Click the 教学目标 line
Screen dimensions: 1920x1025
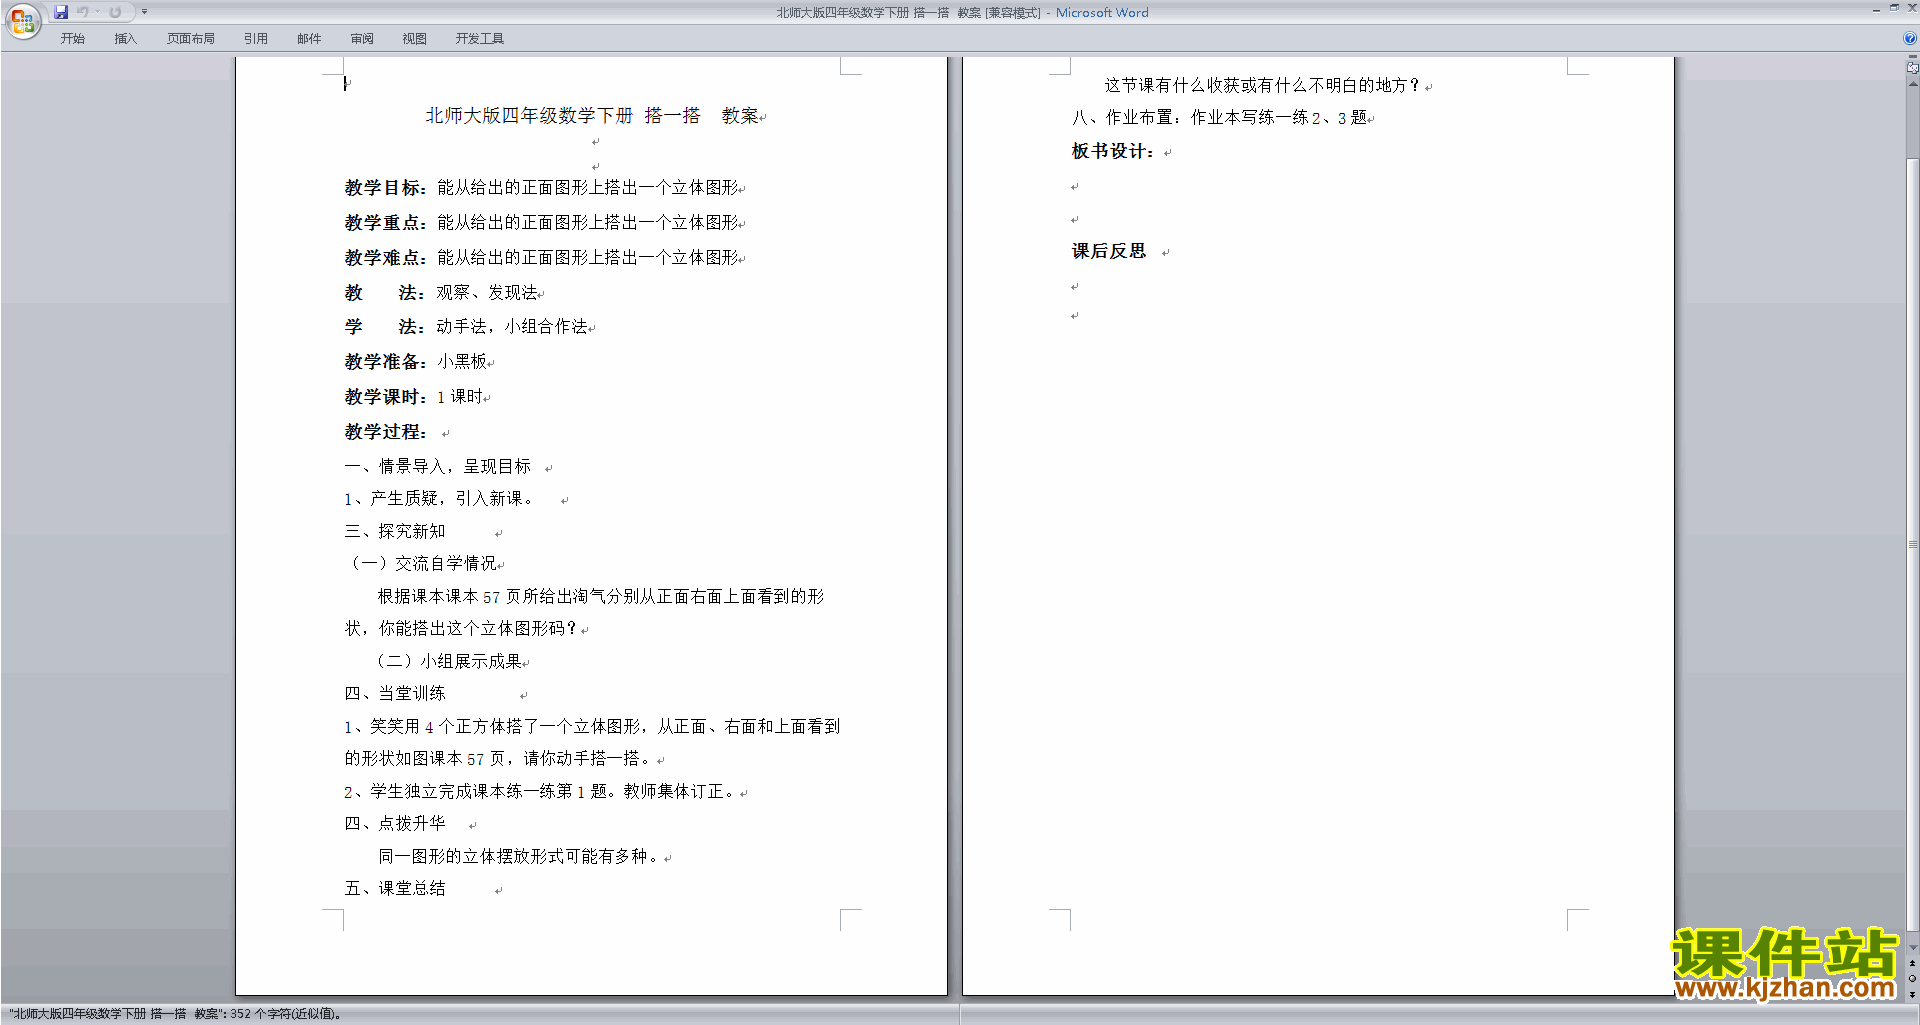click(x=541, y=188)
